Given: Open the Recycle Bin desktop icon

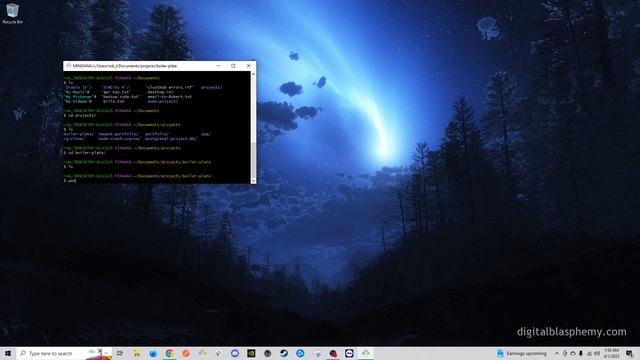Looking at the screenshot, I should pos(12,13).
